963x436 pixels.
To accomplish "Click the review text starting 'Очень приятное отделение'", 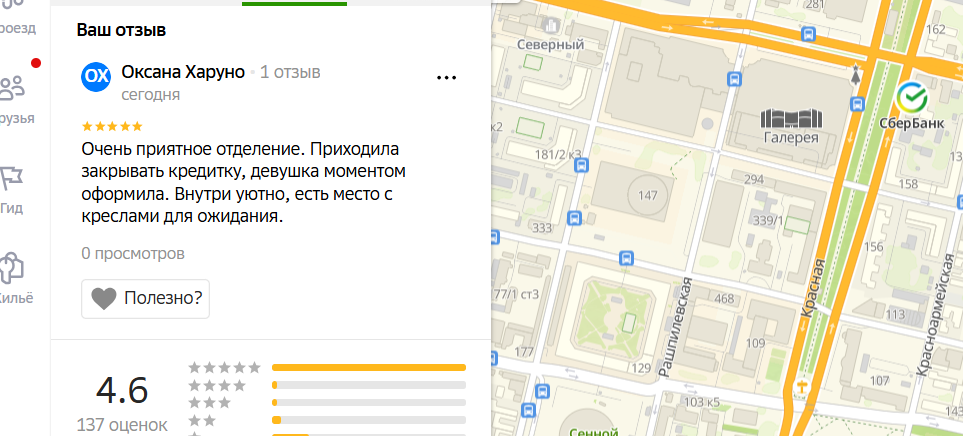I will click(243, 183).
